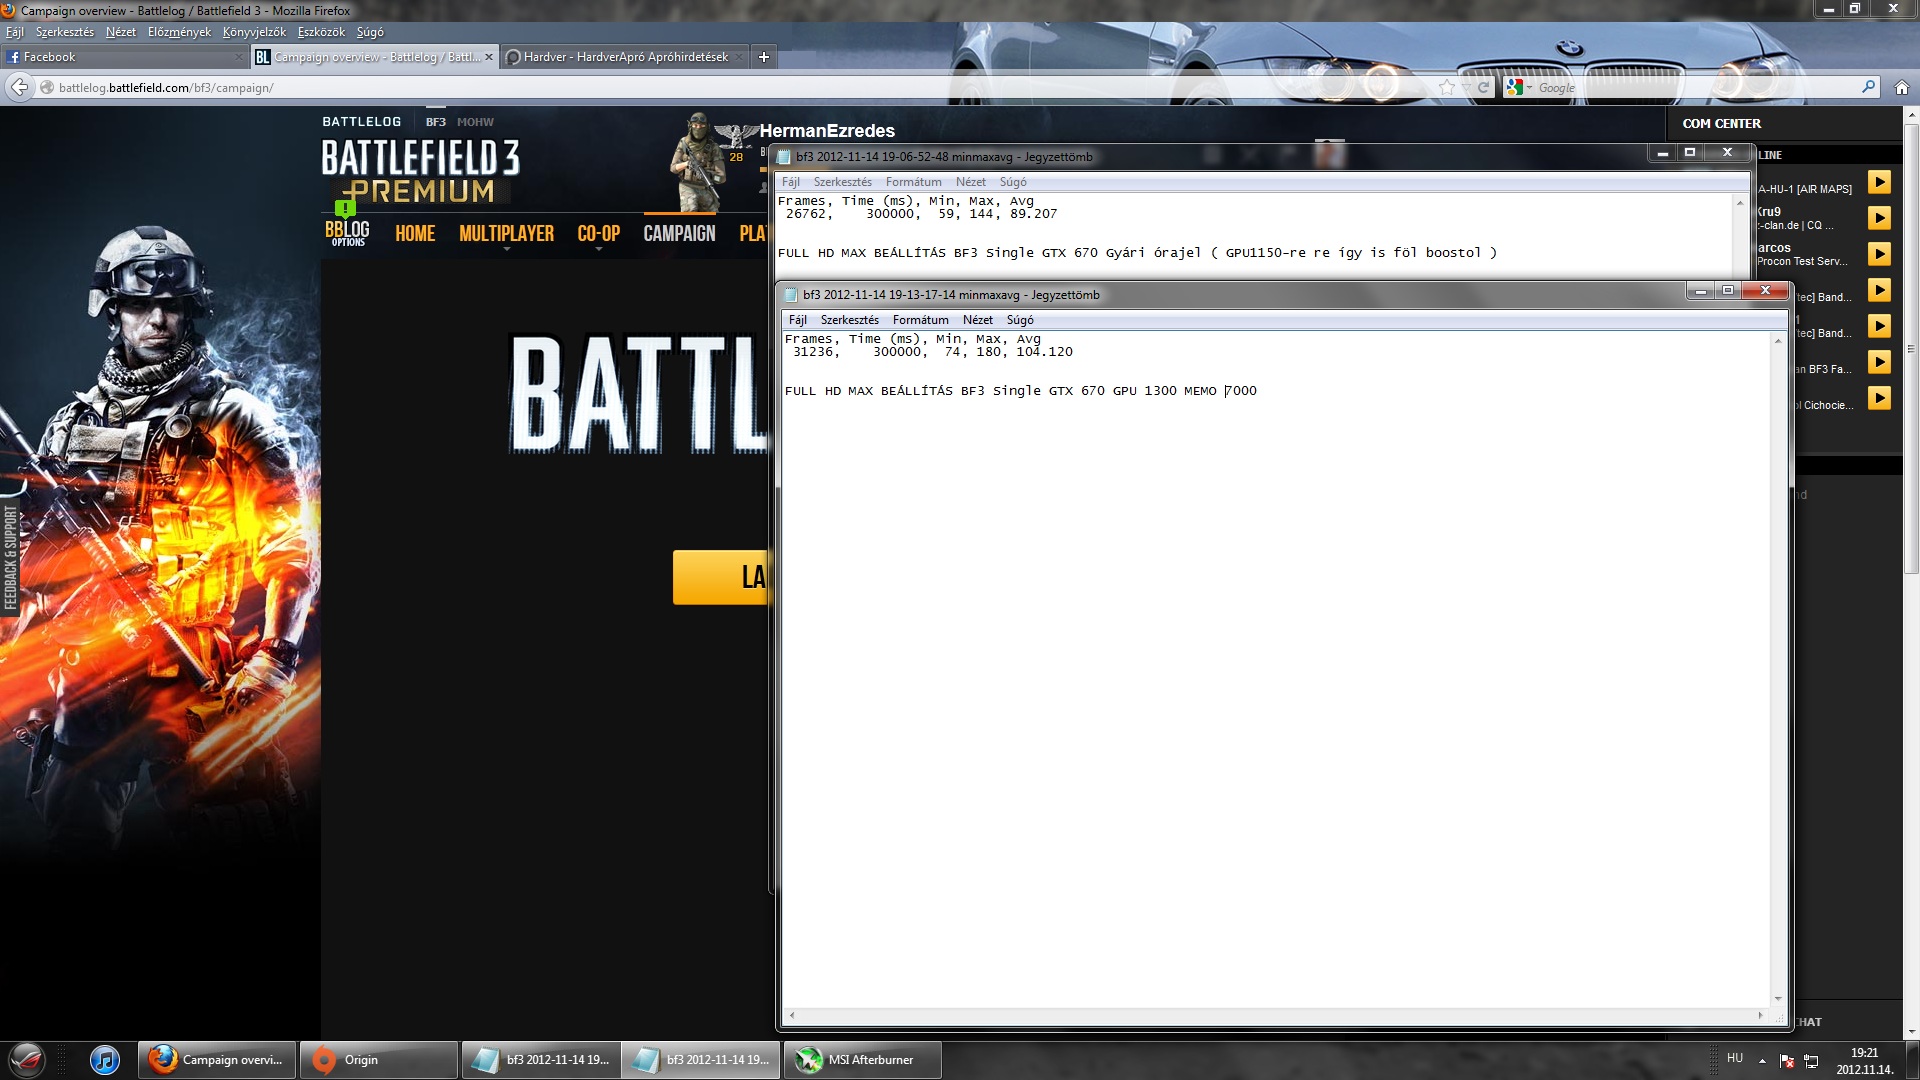Open MSI Afterburner from taskbar
The width and height of the screenshot is (1920, 1080).
pyautogui.click(x=862, y=1060)
